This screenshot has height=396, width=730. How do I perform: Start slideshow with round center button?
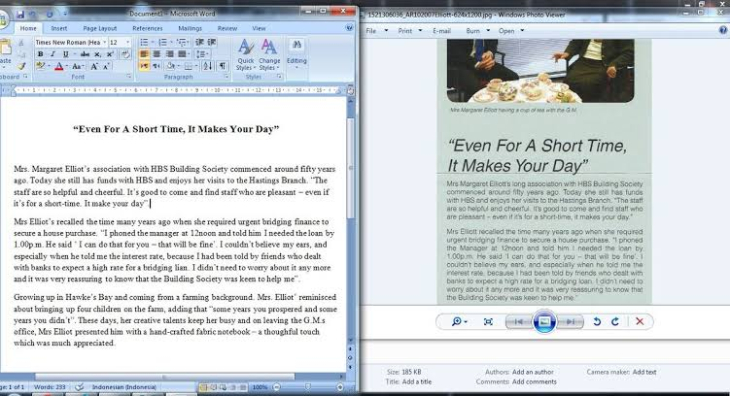pyautogui.click(x=544, y=322)
